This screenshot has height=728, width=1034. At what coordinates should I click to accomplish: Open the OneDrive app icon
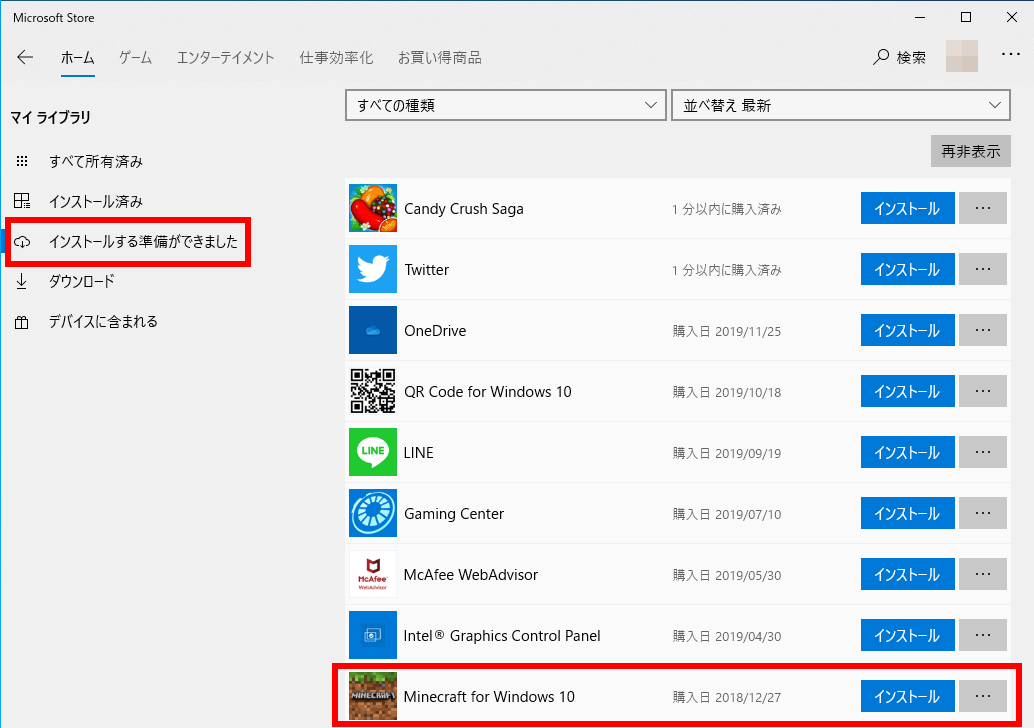pos(373,330)
